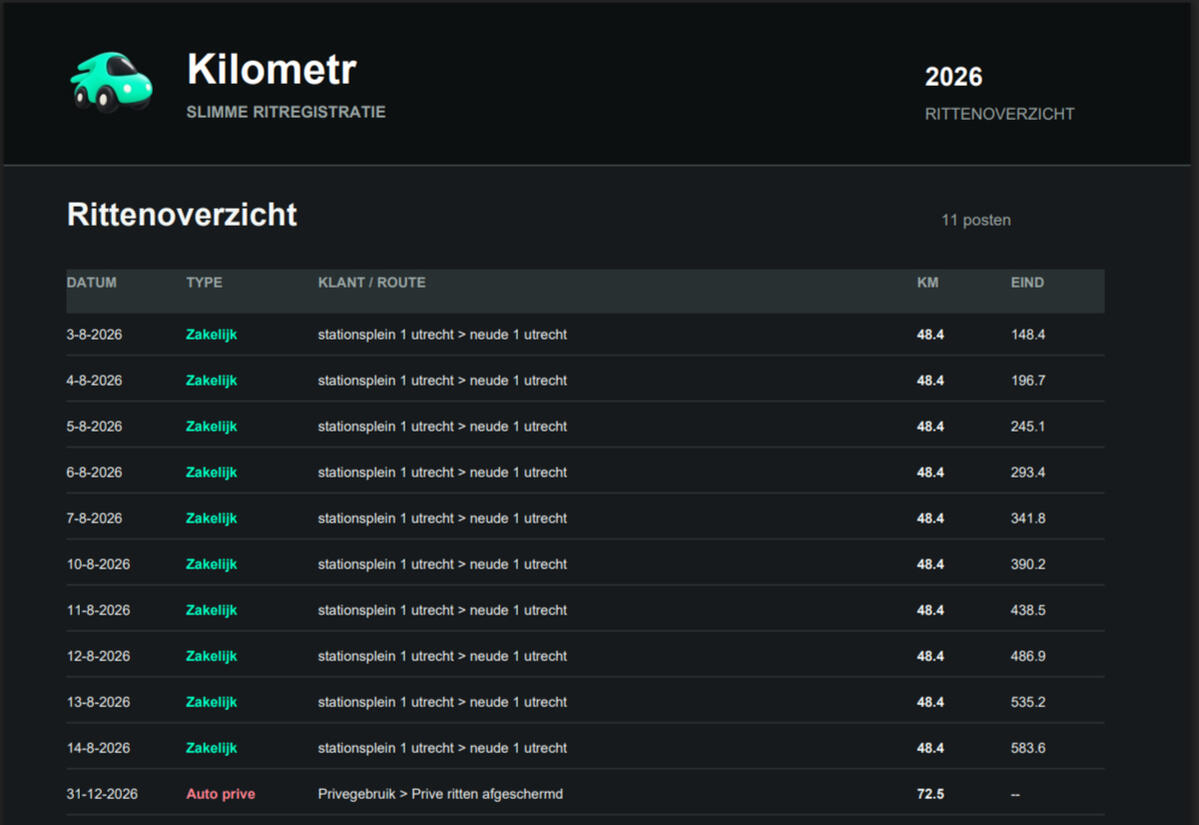1199x825 pixels.
Task: Click the route text in the 12-8-2026 row
Action: 442,655
